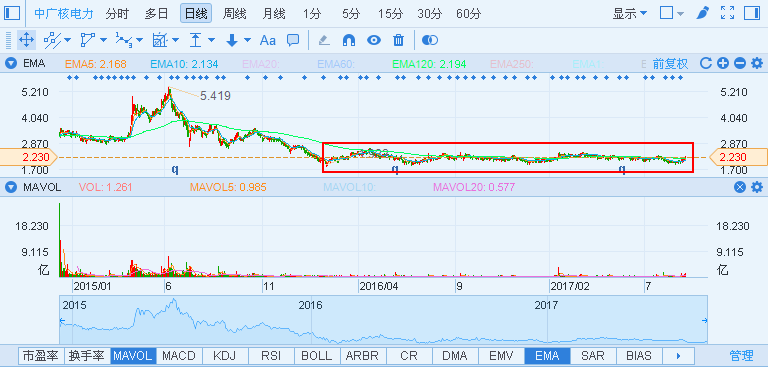Select the 5分 interval
Image resolution: width=768 pixels, height=367 pixels.
[351, 14]
